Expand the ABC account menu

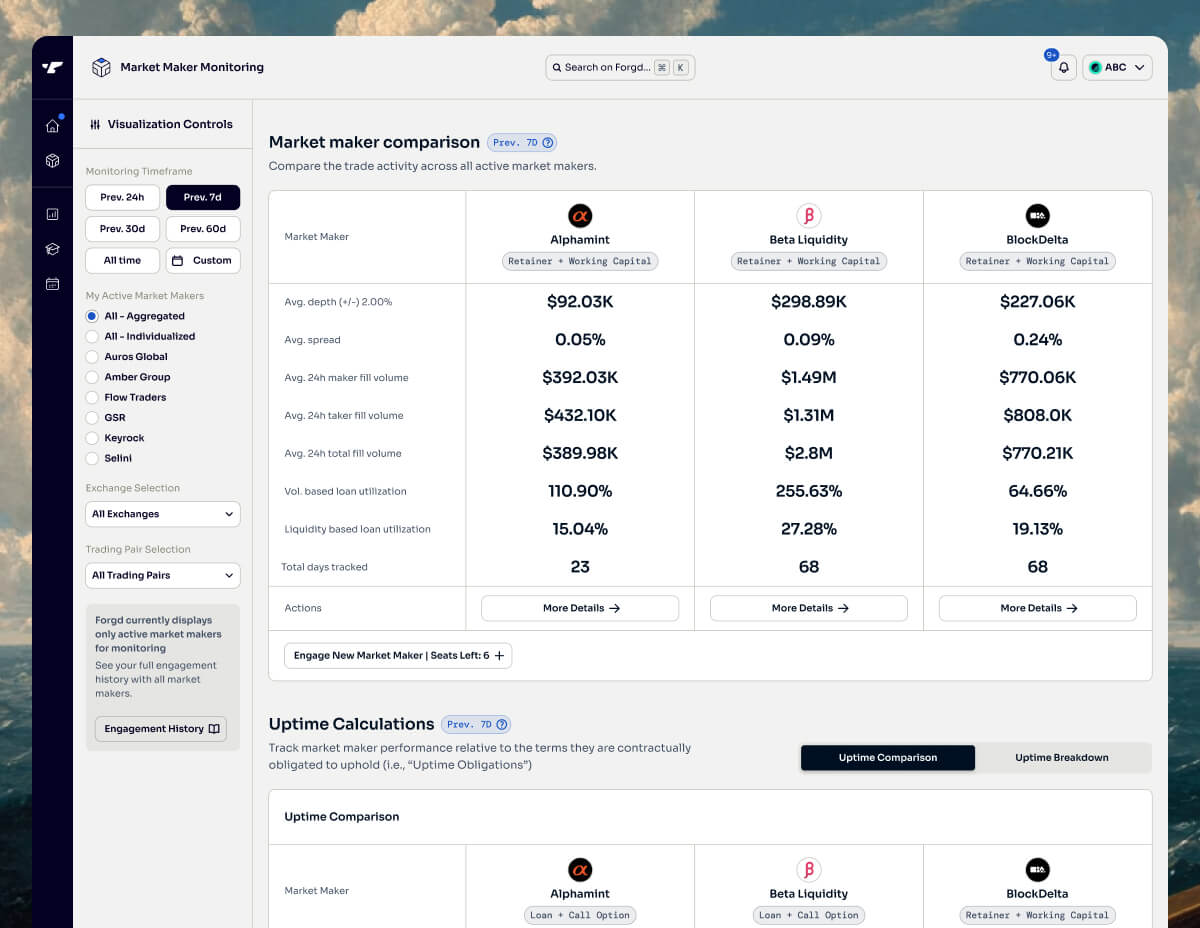(x=1117, y=68)
